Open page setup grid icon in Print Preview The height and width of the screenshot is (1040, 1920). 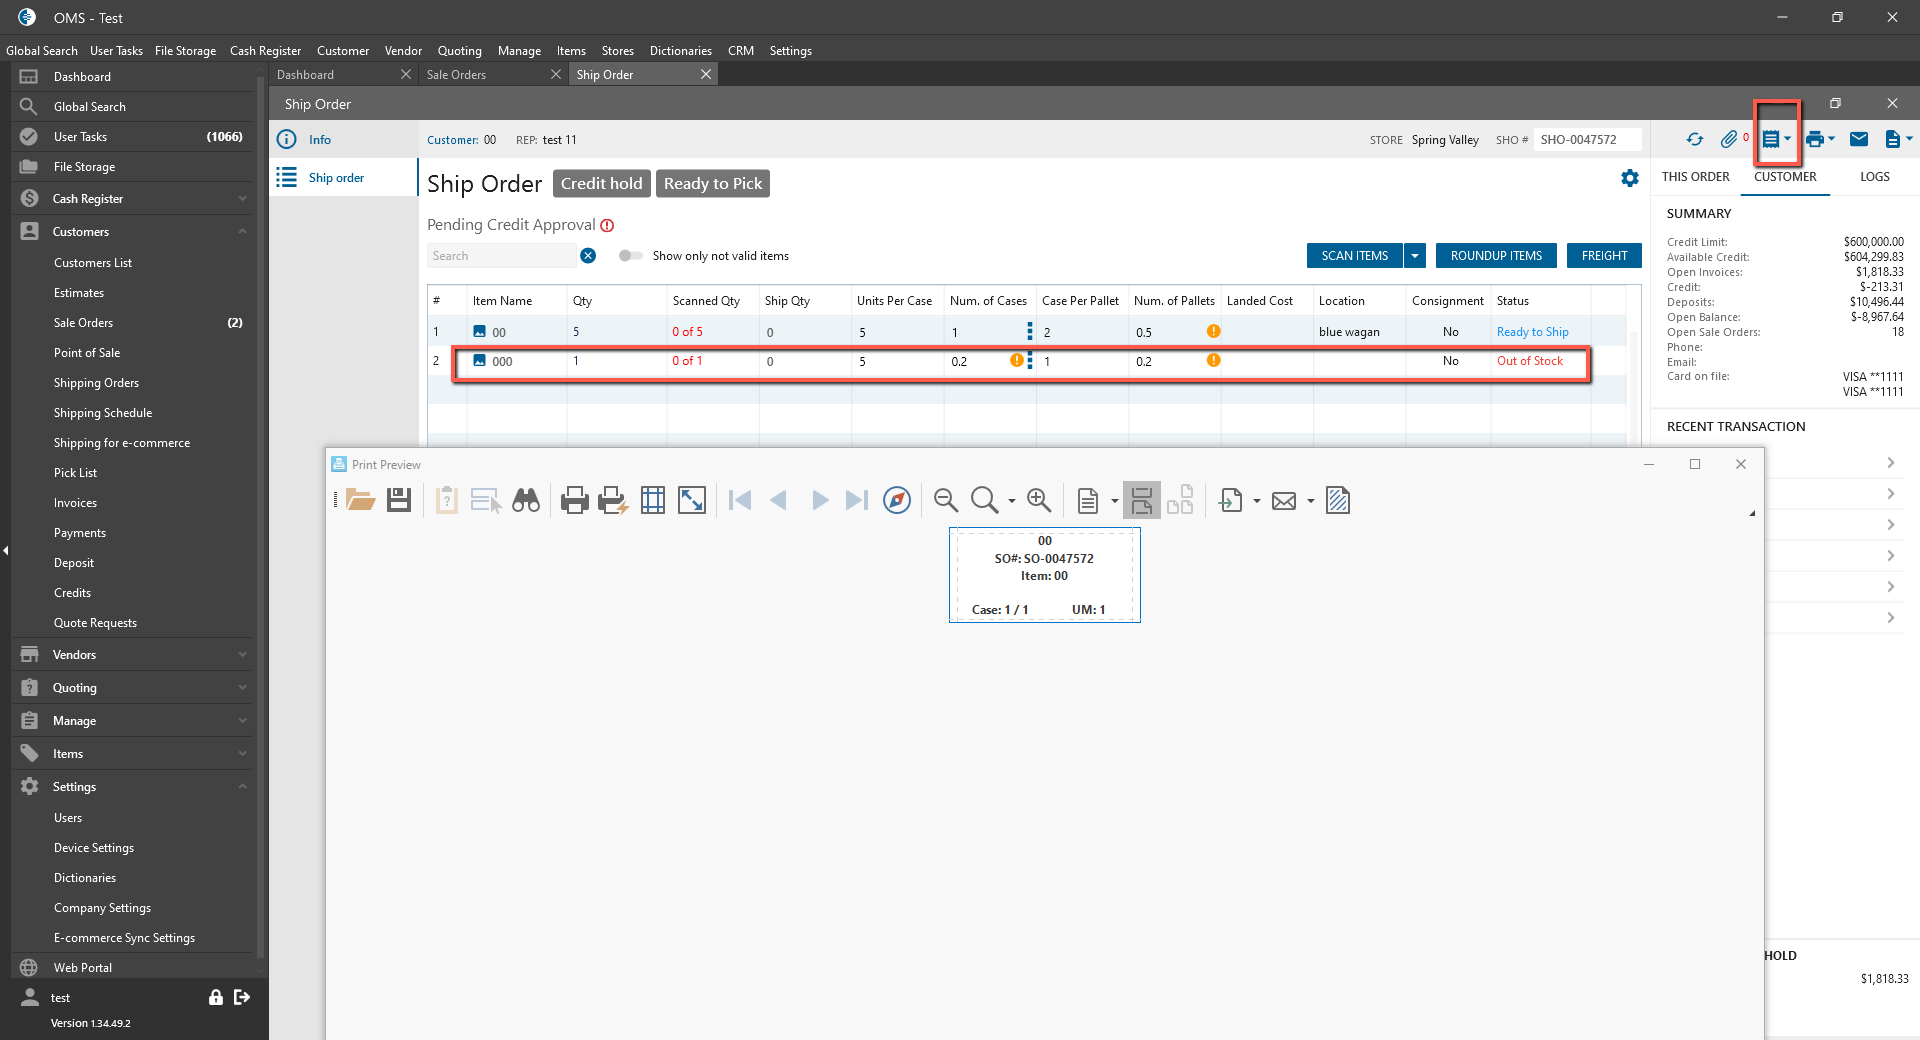pos(653,500)
